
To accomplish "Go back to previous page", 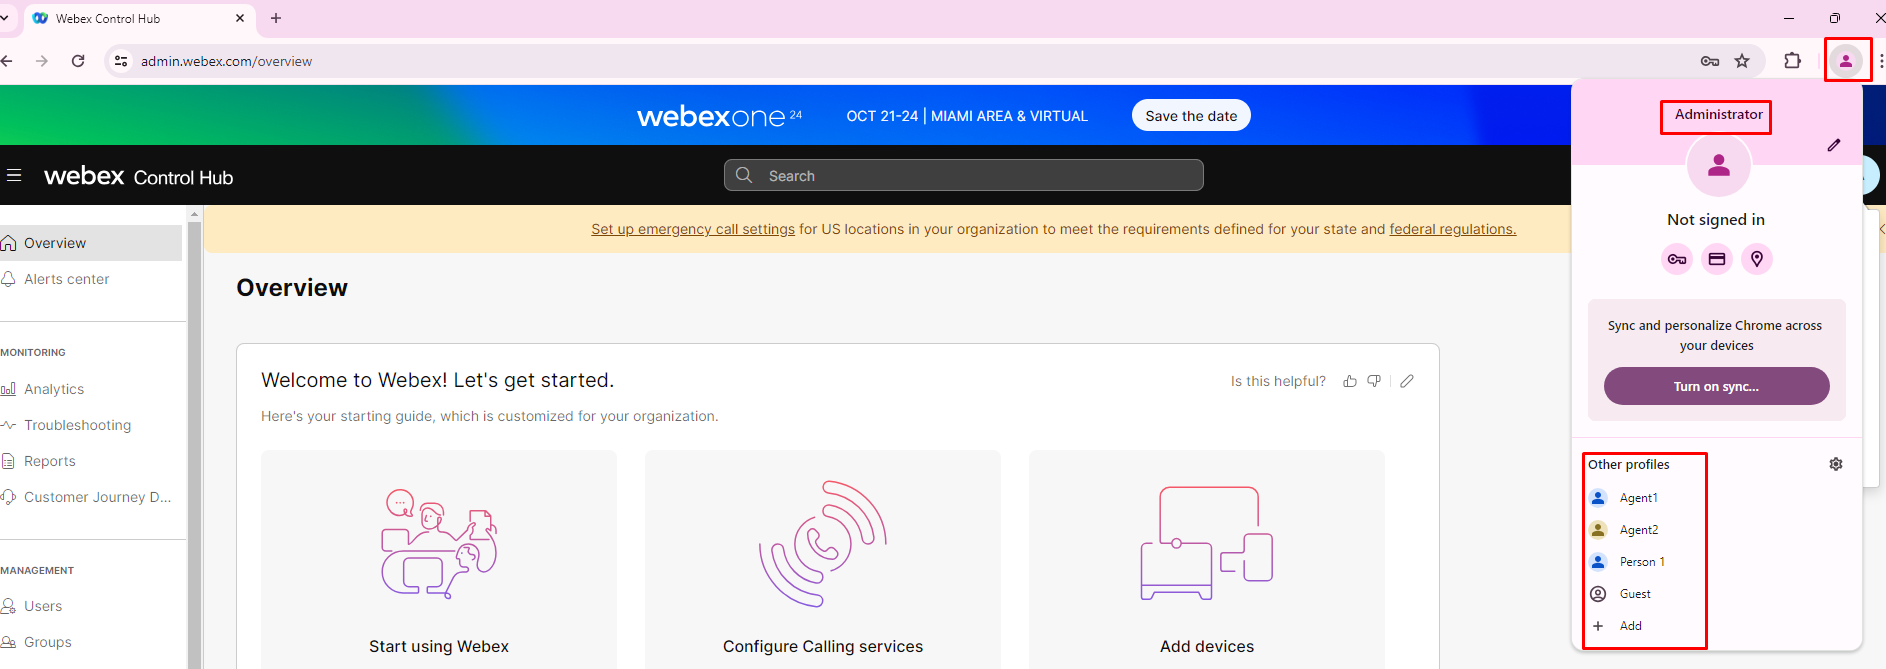I will click(x=7, y=61).
